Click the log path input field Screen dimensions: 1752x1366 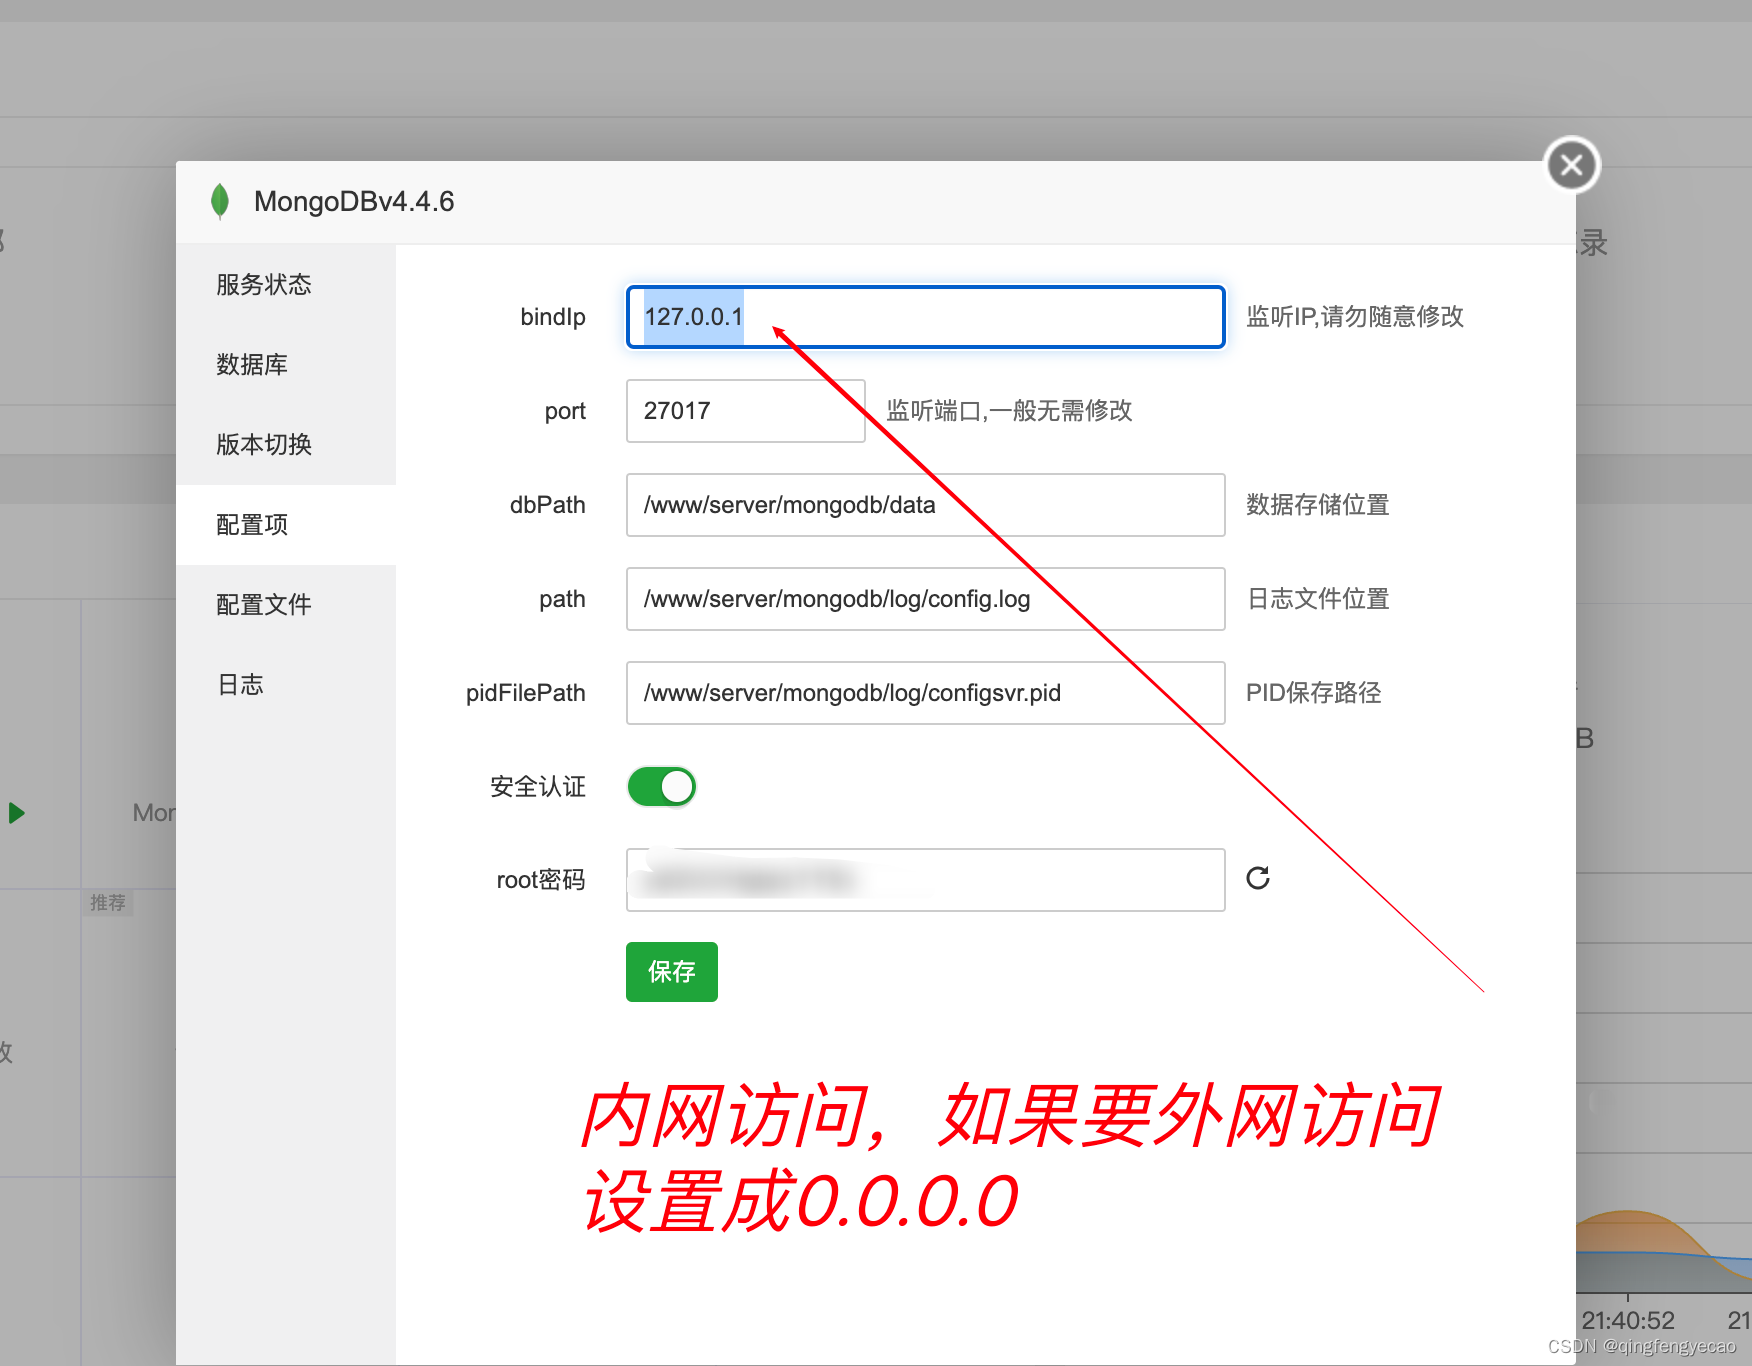926,599
